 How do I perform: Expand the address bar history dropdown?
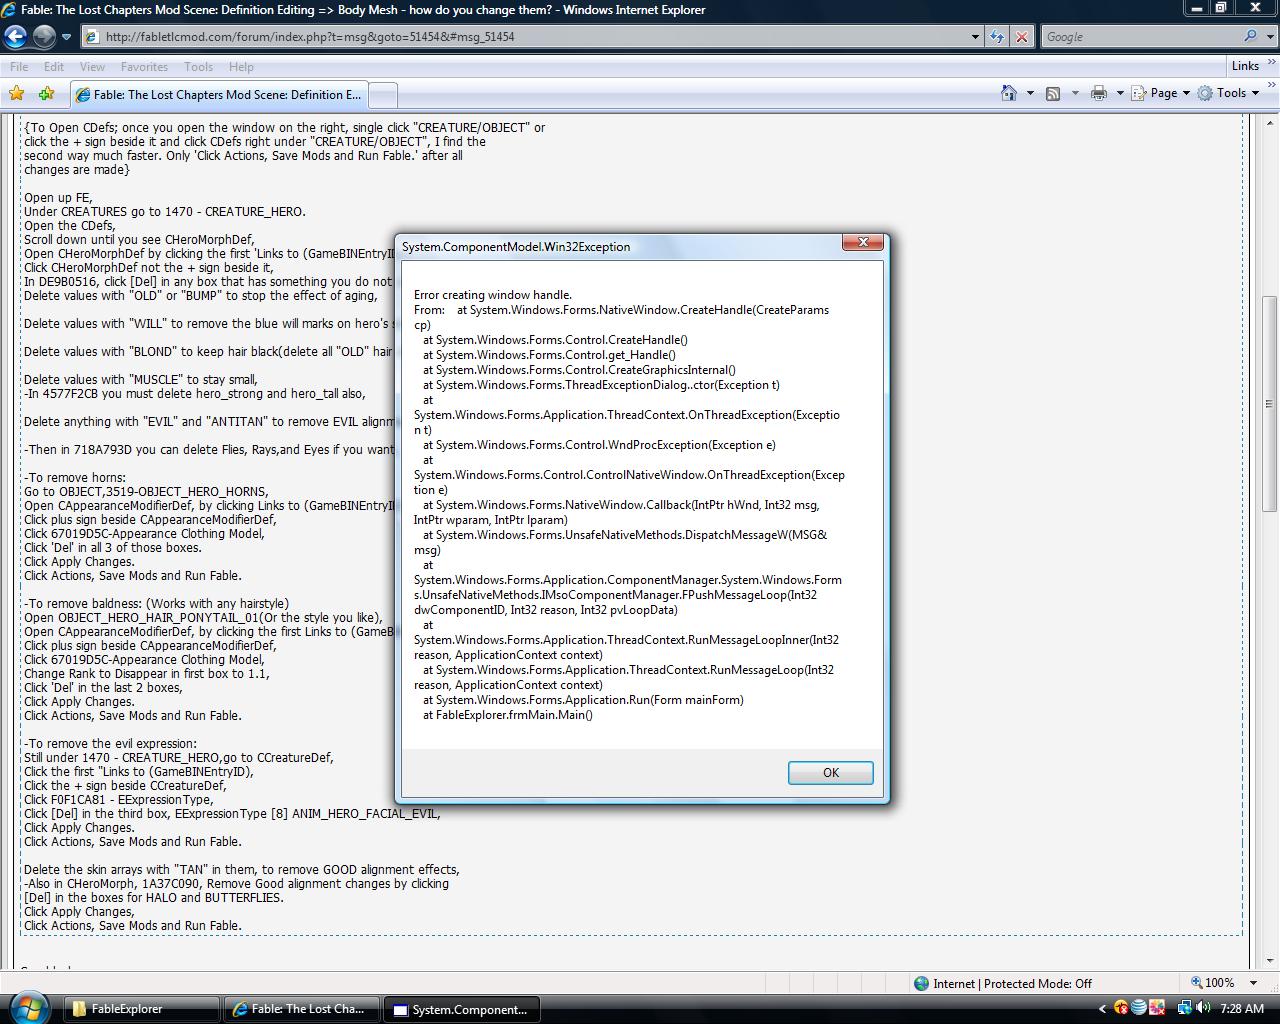(975, 37)
